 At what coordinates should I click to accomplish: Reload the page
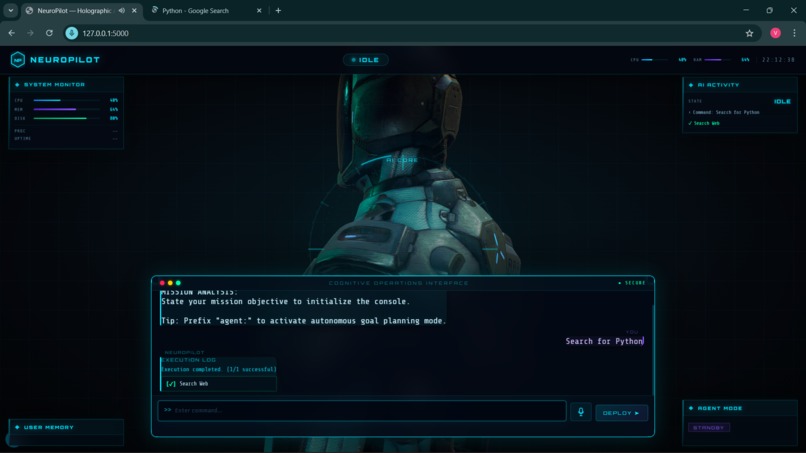[x=49, y=33]
